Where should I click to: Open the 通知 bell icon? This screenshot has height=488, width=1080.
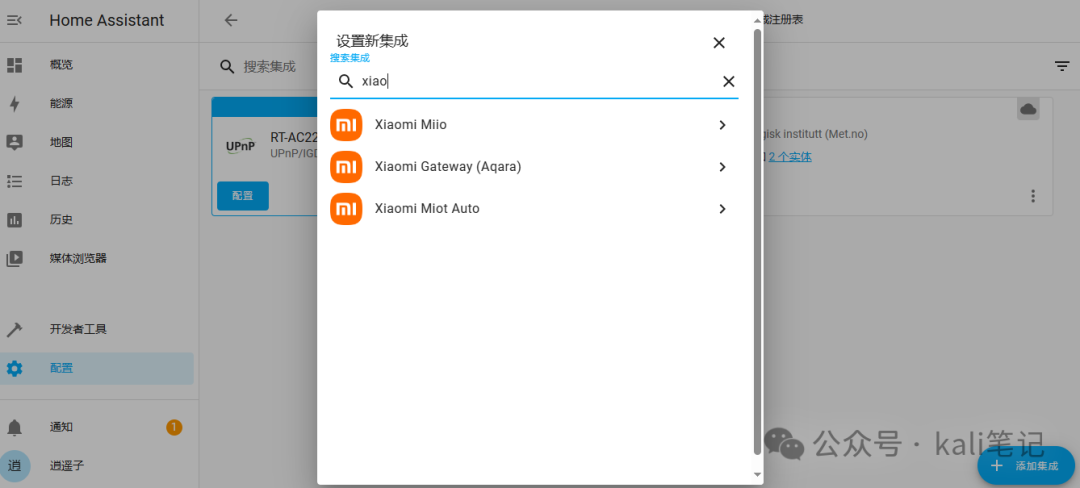tap(14, 427)
